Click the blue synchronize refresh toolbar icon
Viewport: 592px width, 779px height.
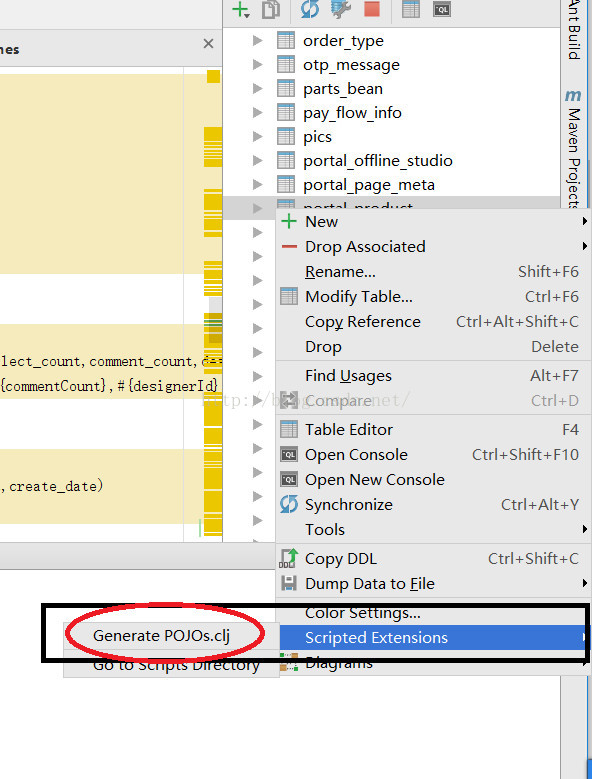tap(310, 9)
